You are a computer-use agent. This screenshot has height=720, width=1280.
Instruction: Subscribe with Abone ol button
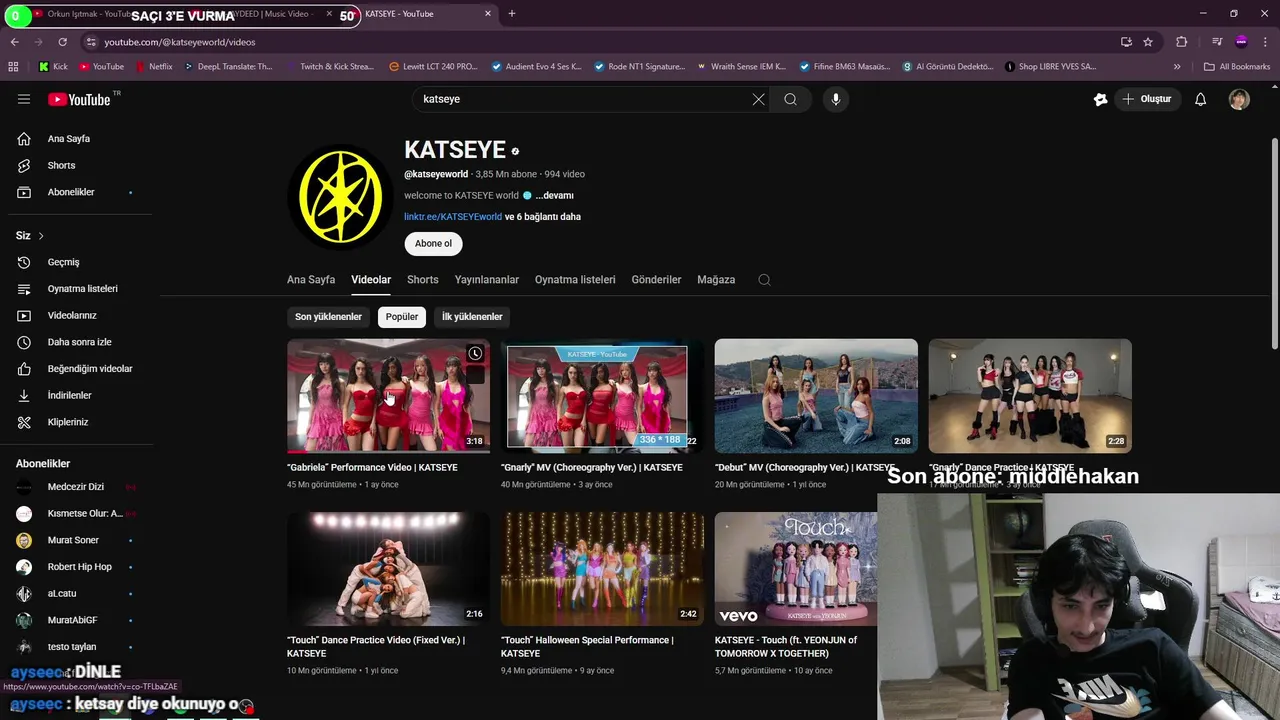tap(433, 243)
